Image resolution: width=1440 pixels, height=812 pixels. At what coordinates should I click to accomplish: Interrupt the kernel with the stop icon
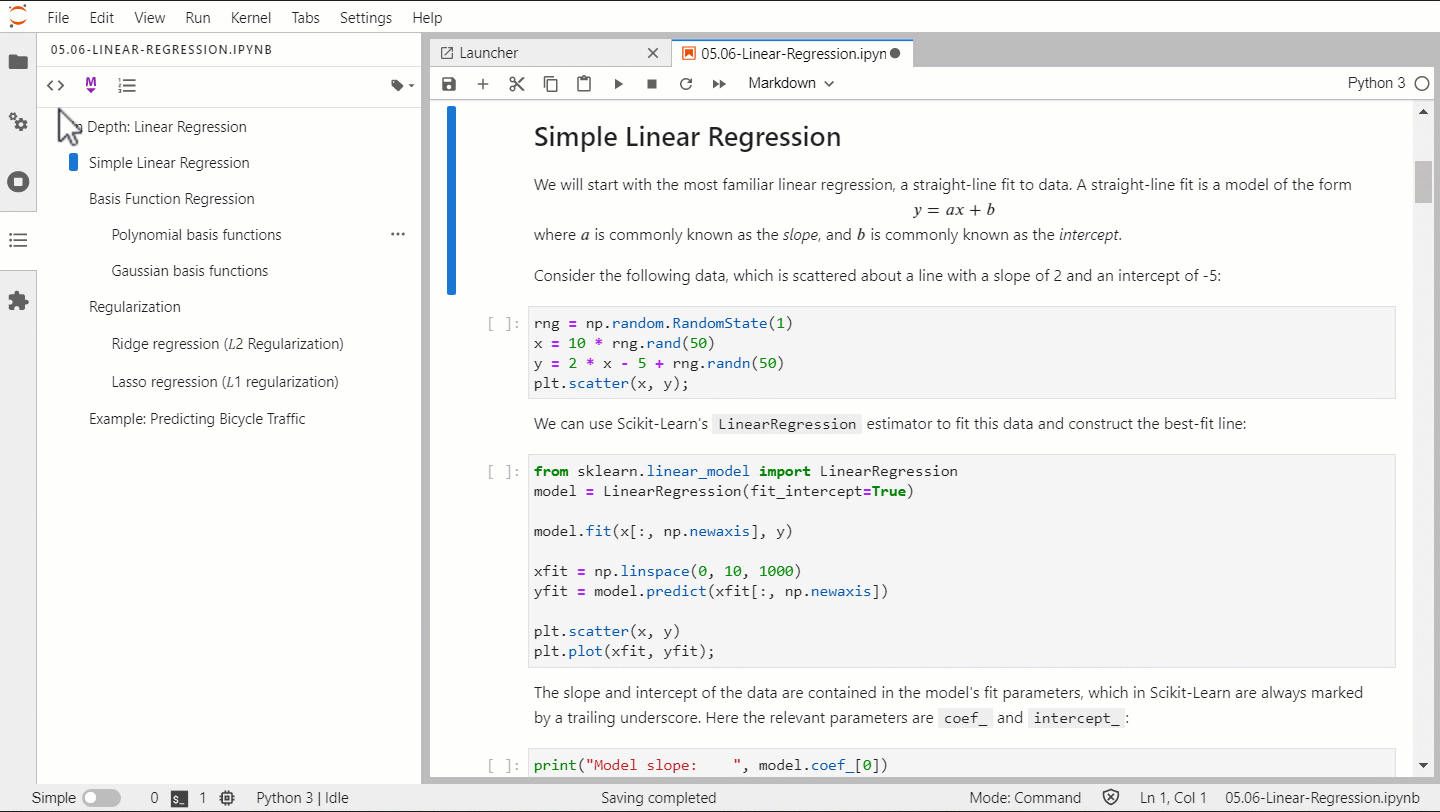tap(651, 84)
